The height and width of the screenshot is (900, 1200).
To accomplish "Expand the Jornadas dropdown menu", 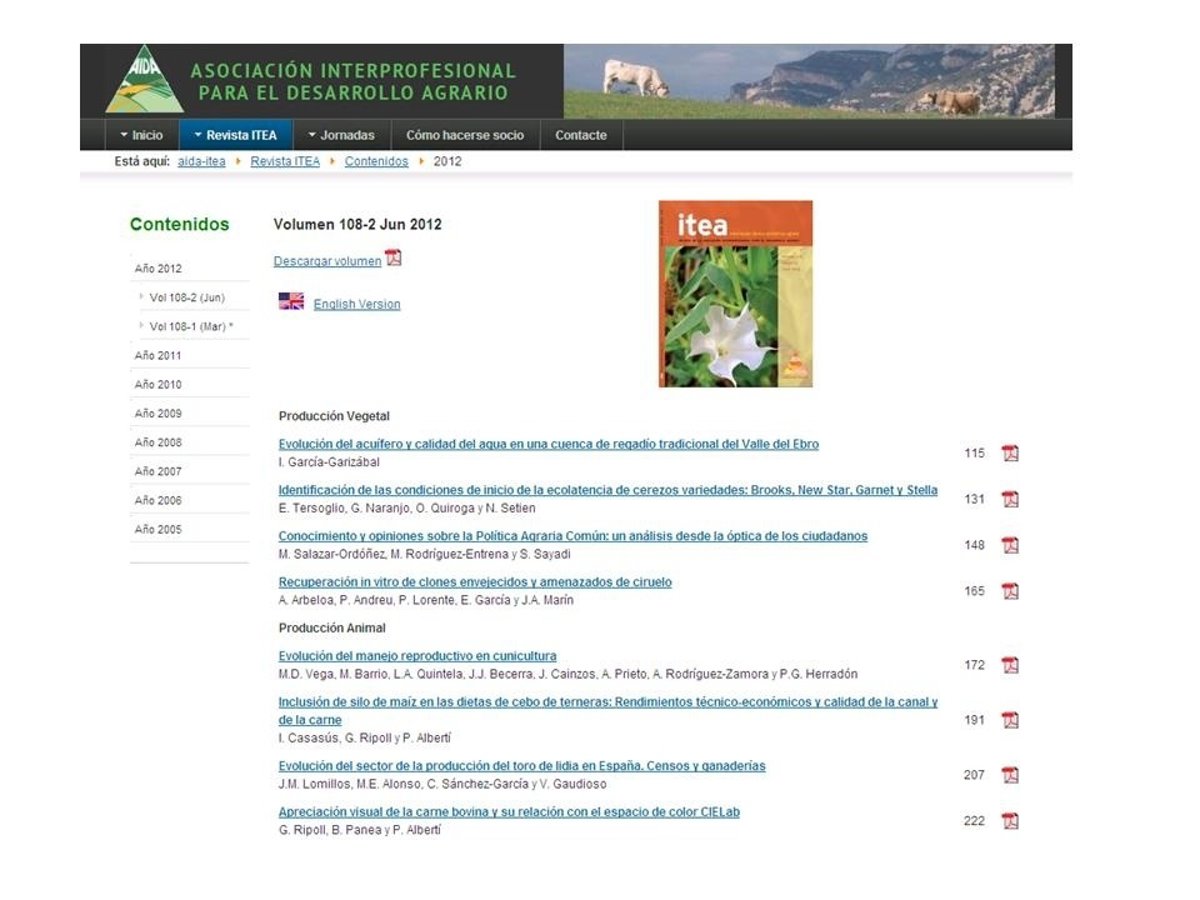I will [x=341, y=135].
